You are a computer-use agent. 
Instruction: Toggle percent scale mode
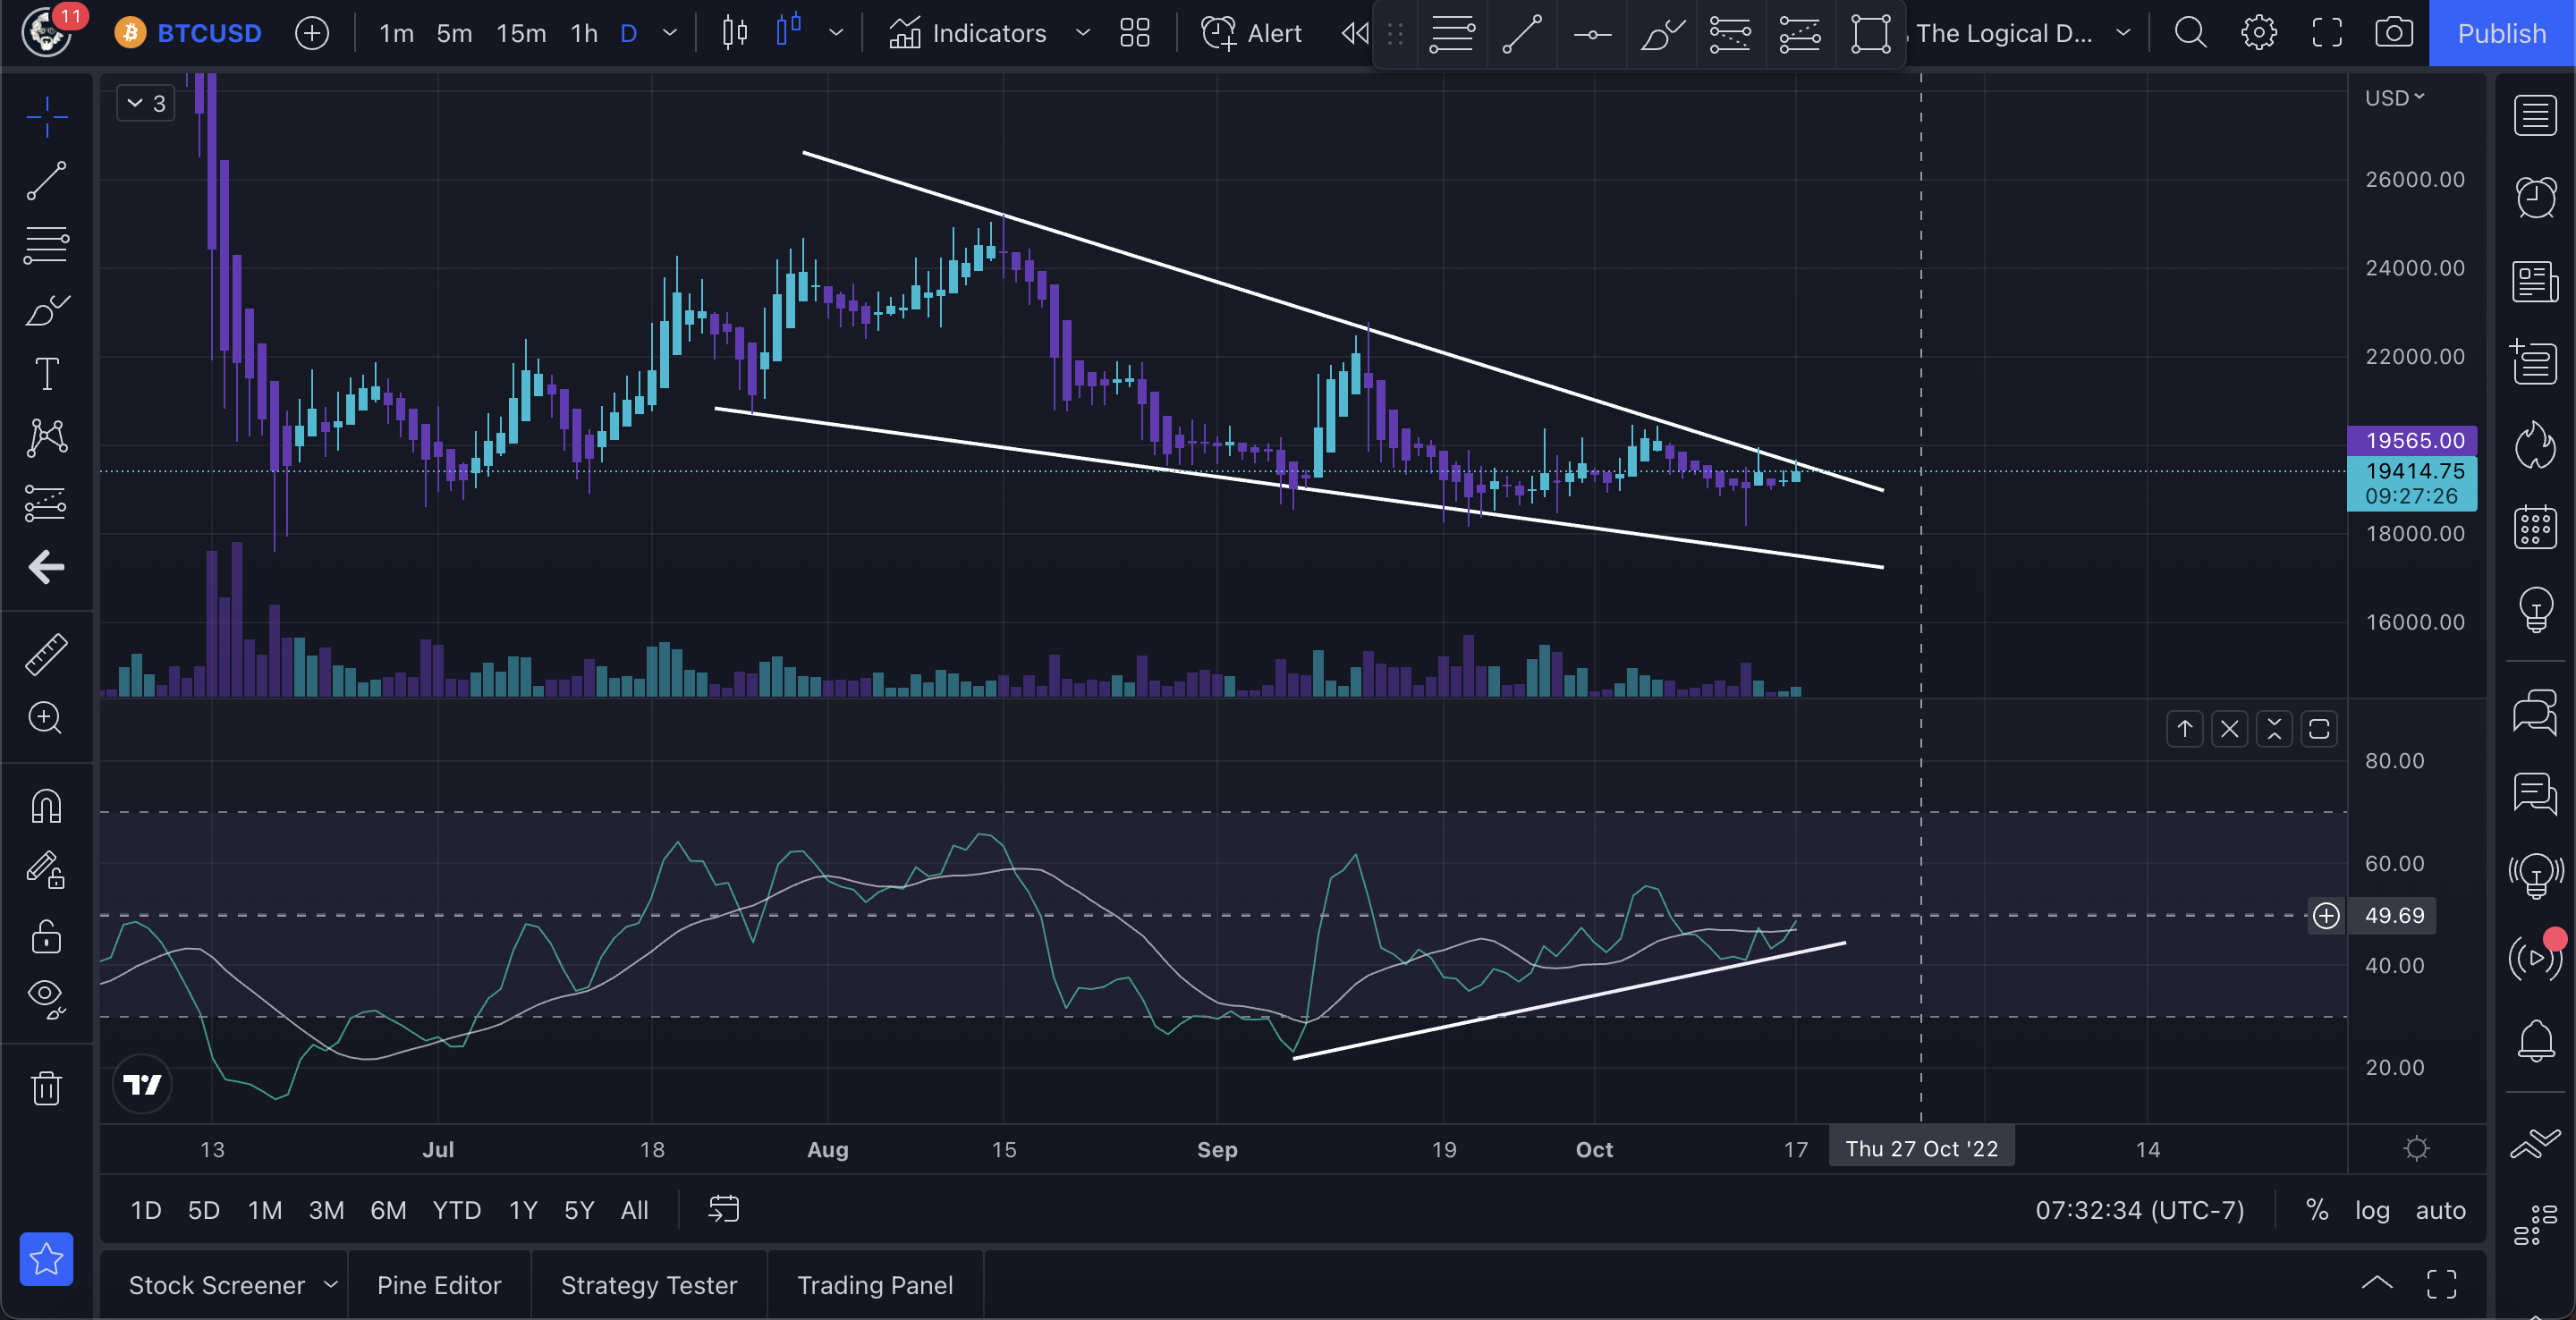point(2317,1210)
